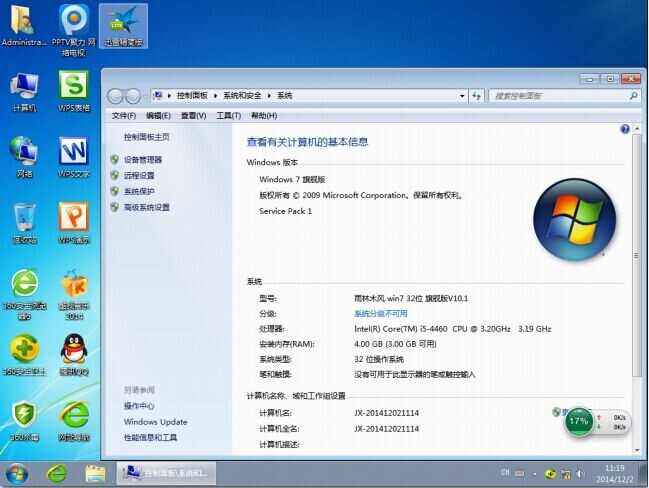649x488 pixels.
Task: Select the Intel Core i5-4460 processor text
Action: point(452,329)
